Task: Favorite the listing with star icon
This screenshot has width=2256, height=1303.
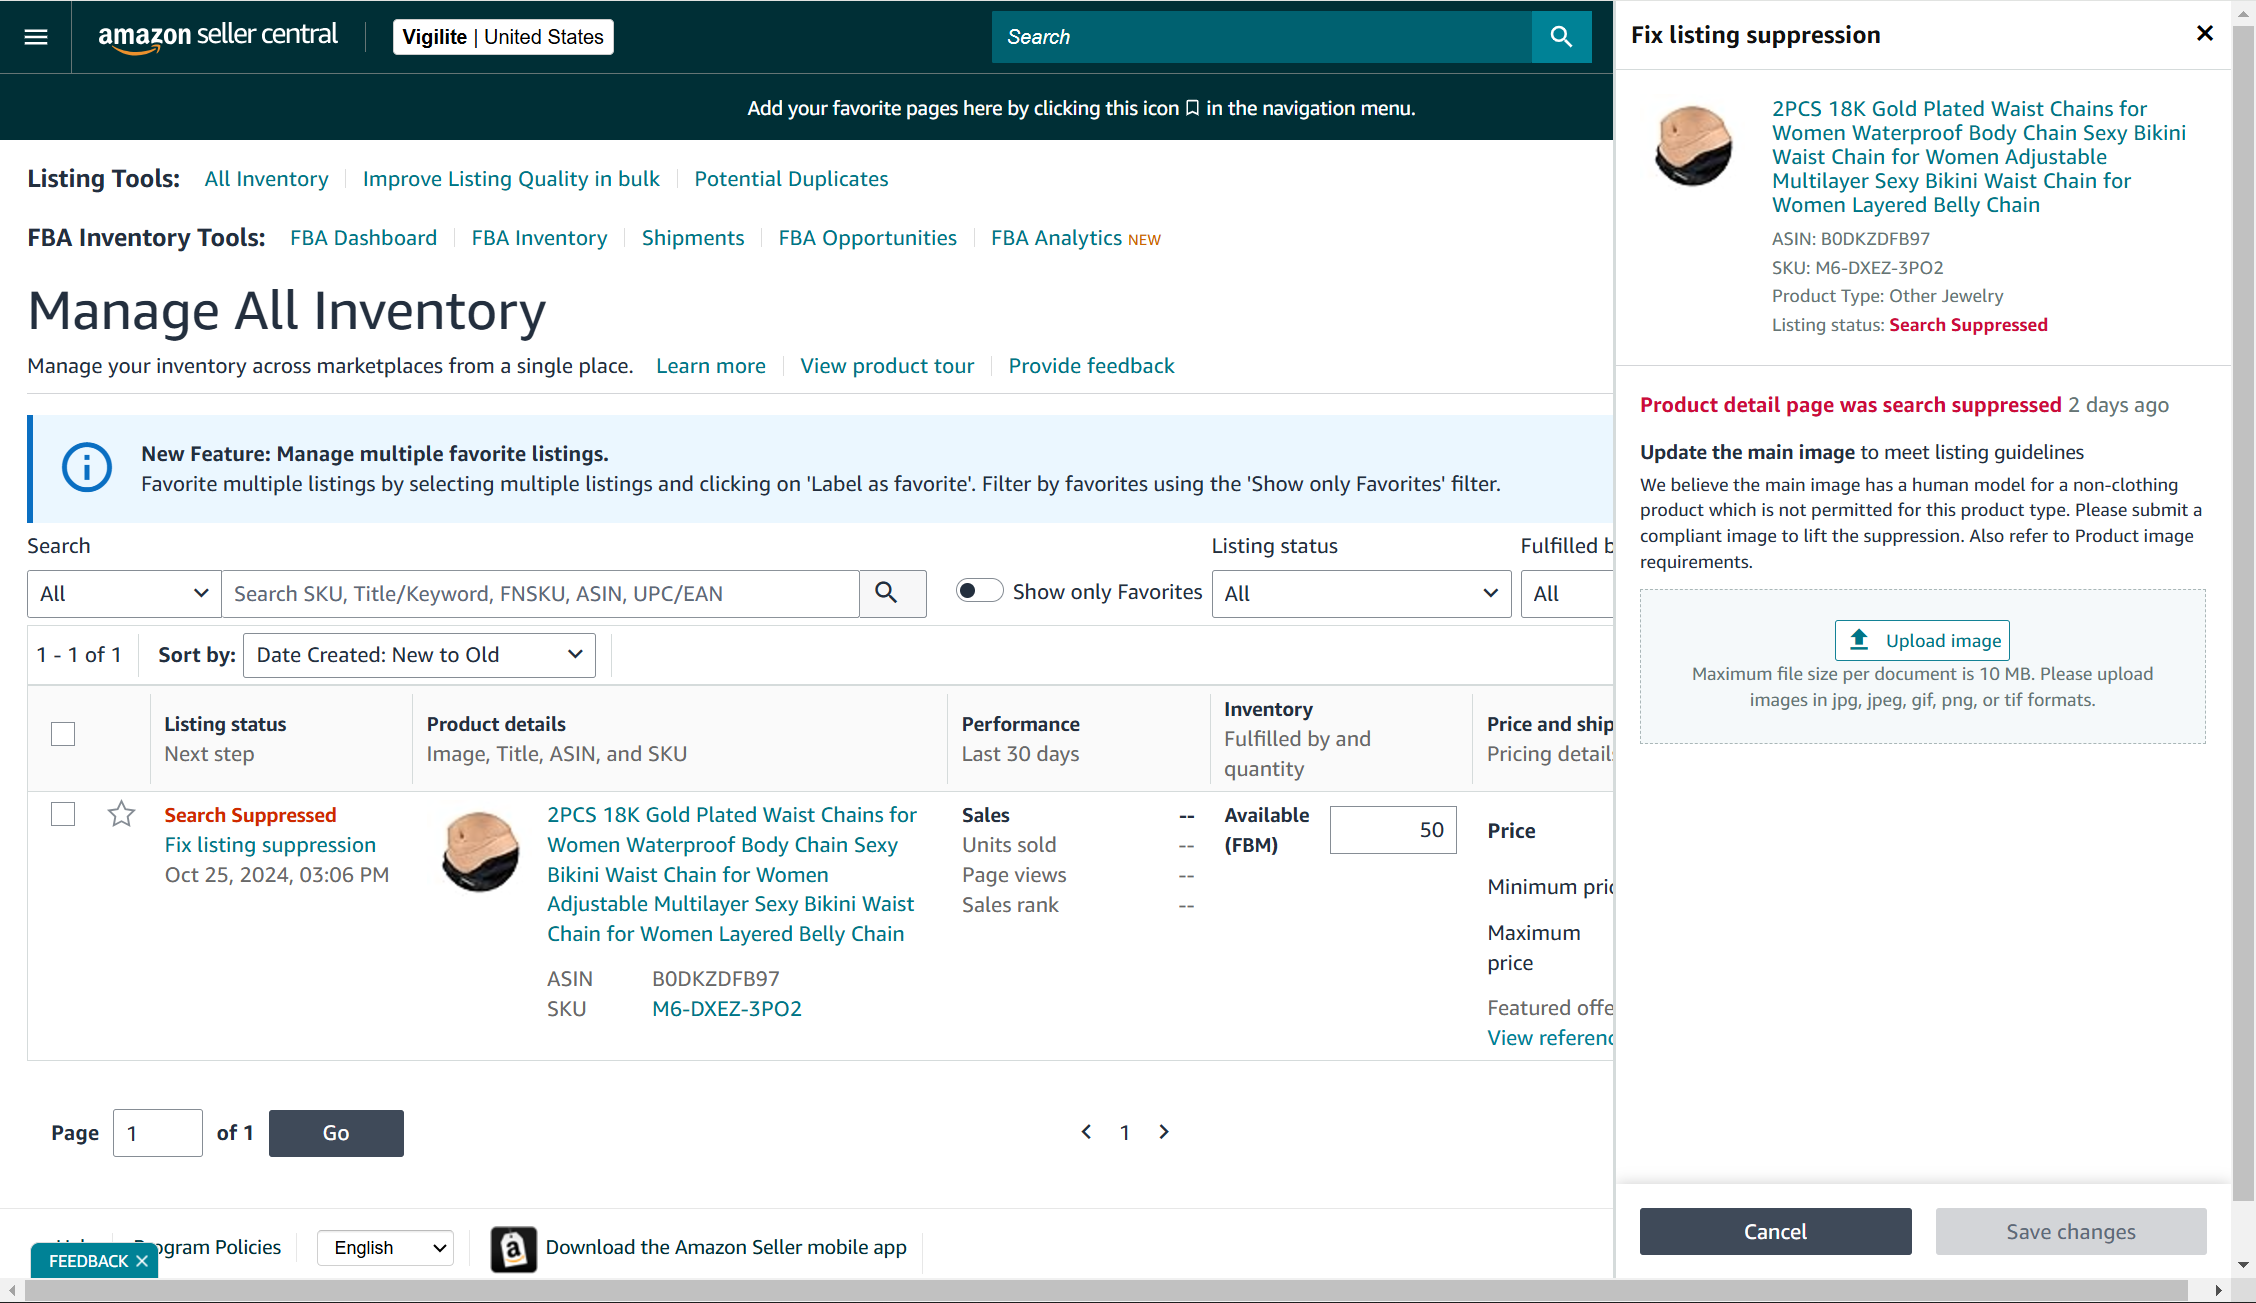Action: tap(121, 814)
